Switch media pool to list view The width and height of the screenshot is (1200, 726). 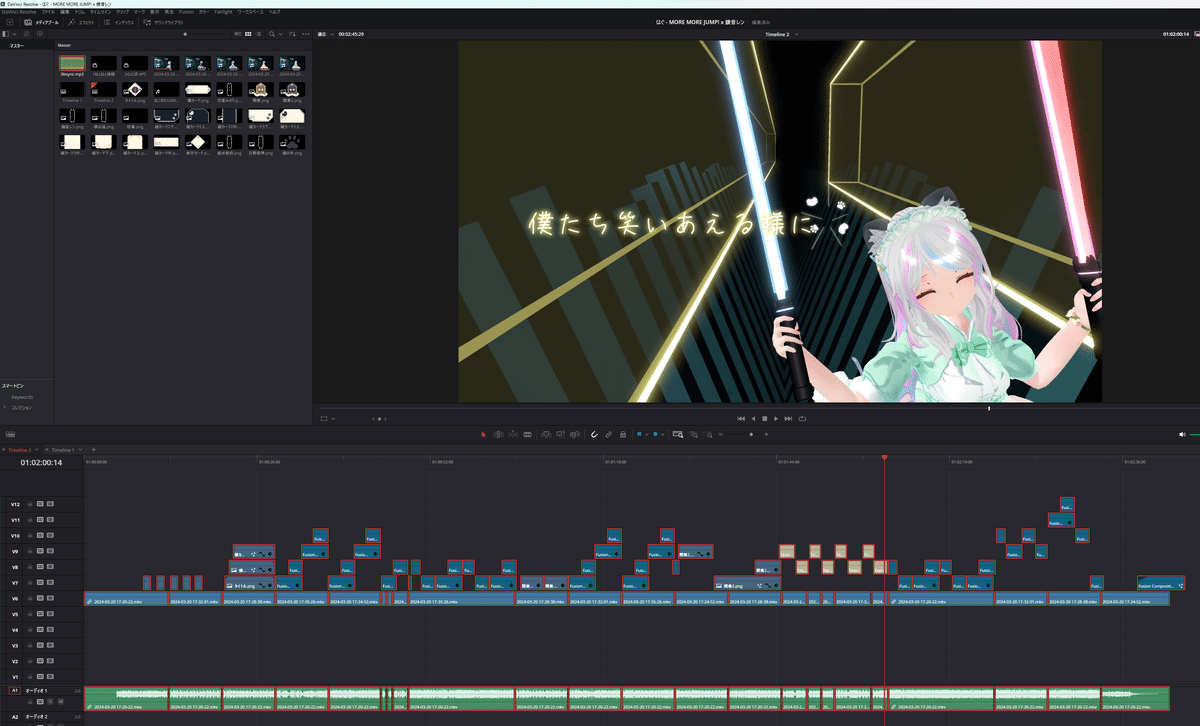[x=258, y=34]
